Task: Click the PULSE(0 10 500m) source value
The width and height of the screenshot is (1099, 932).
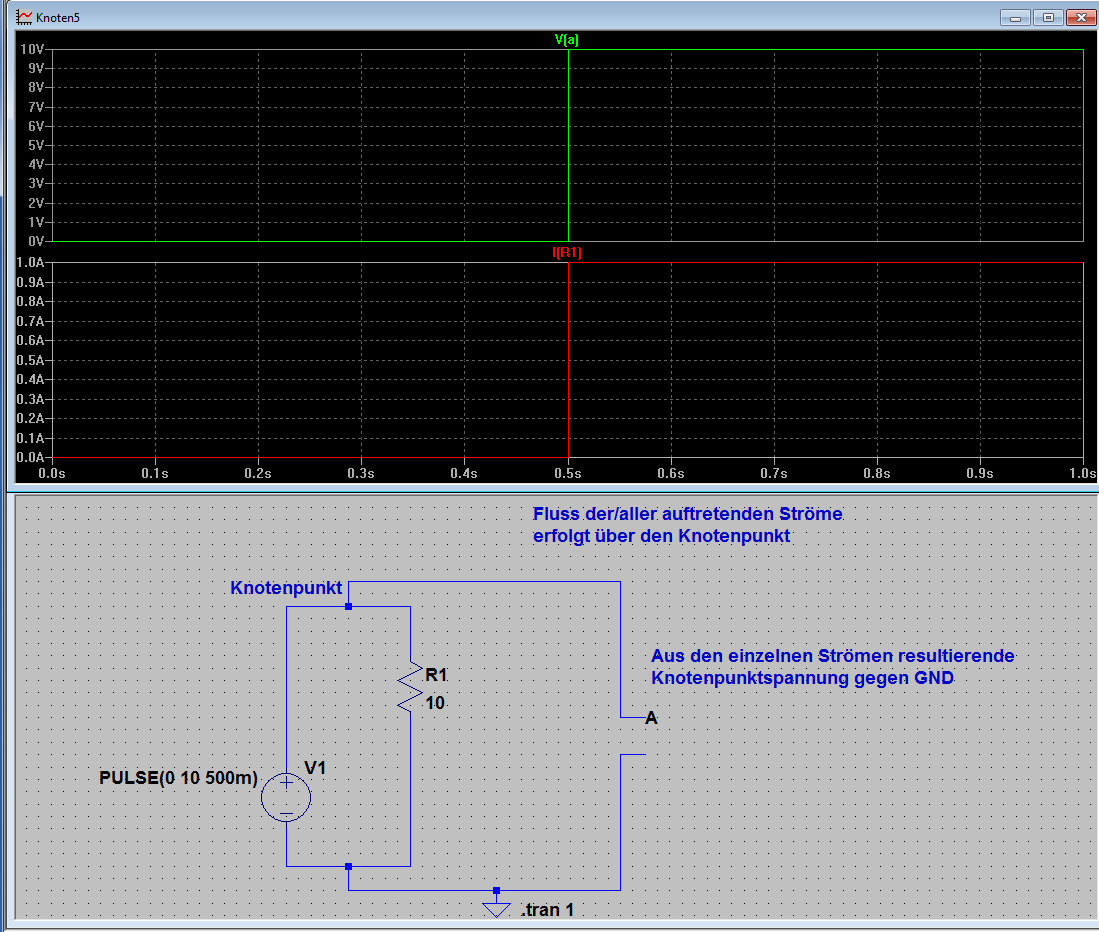Action: click(x=179, y=778)
